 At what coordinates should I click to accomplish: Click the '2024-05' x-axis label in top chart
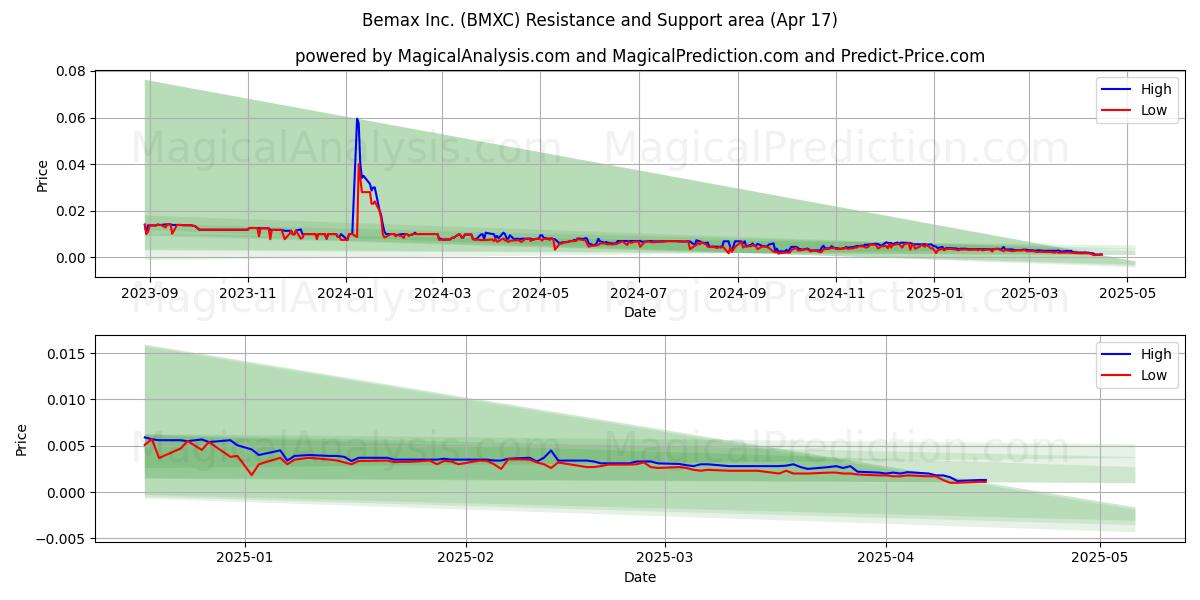(x=541, y=293)
